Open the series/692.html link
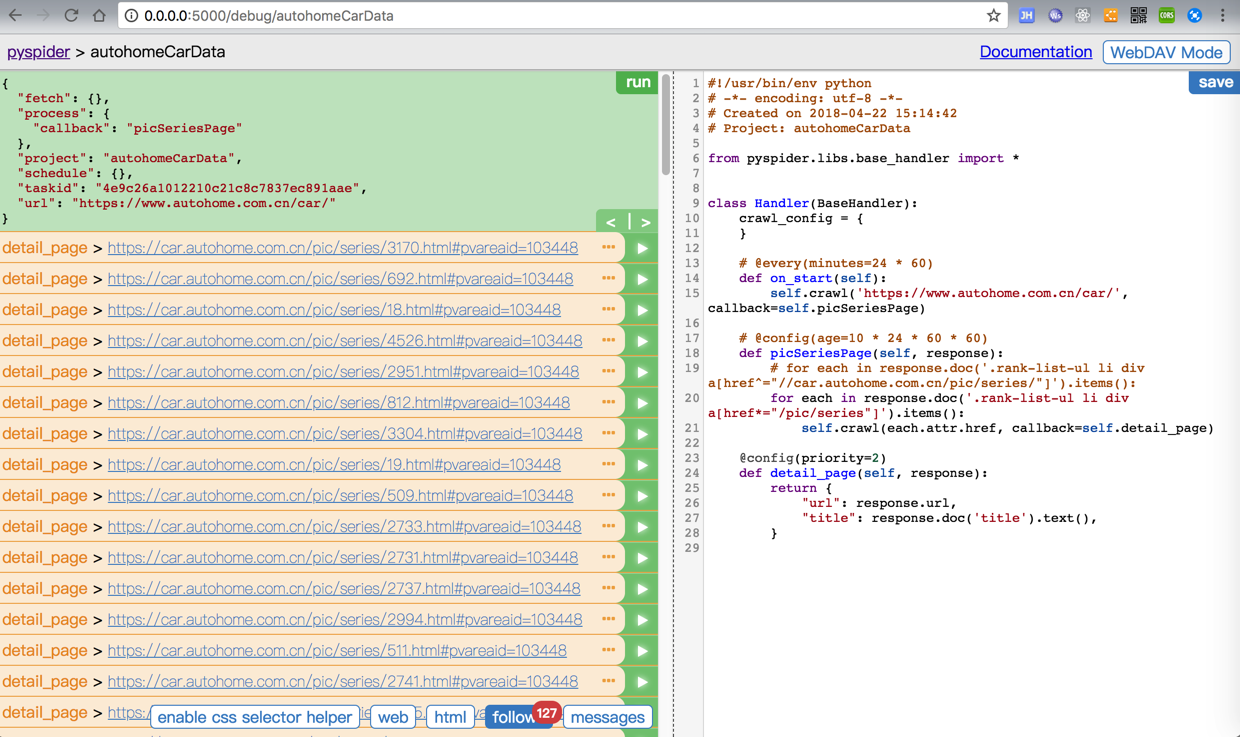This screenshot has height=737, width=1240. [340, 279]
